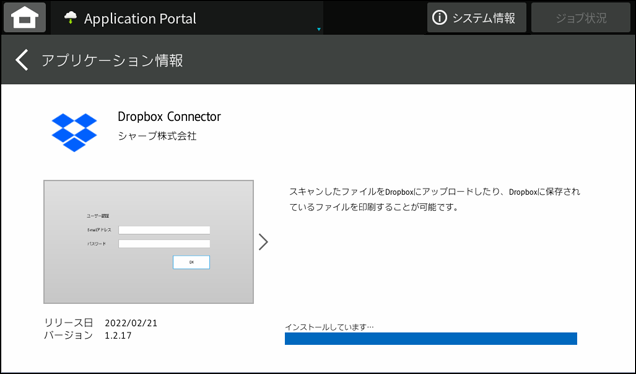
Task: Click the シャープ株式会社 publisher name
Action: pos(157,136)
